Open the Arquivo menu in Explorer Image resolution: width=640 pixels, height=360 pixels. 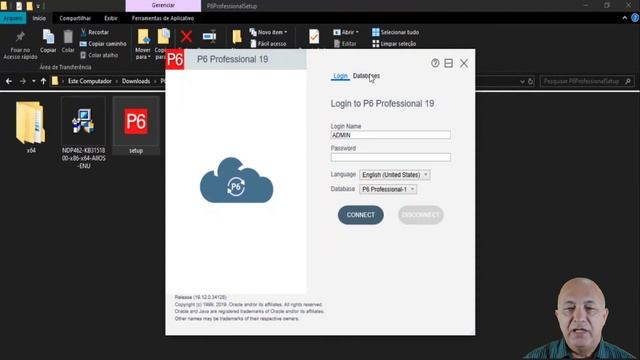point(13,18)
